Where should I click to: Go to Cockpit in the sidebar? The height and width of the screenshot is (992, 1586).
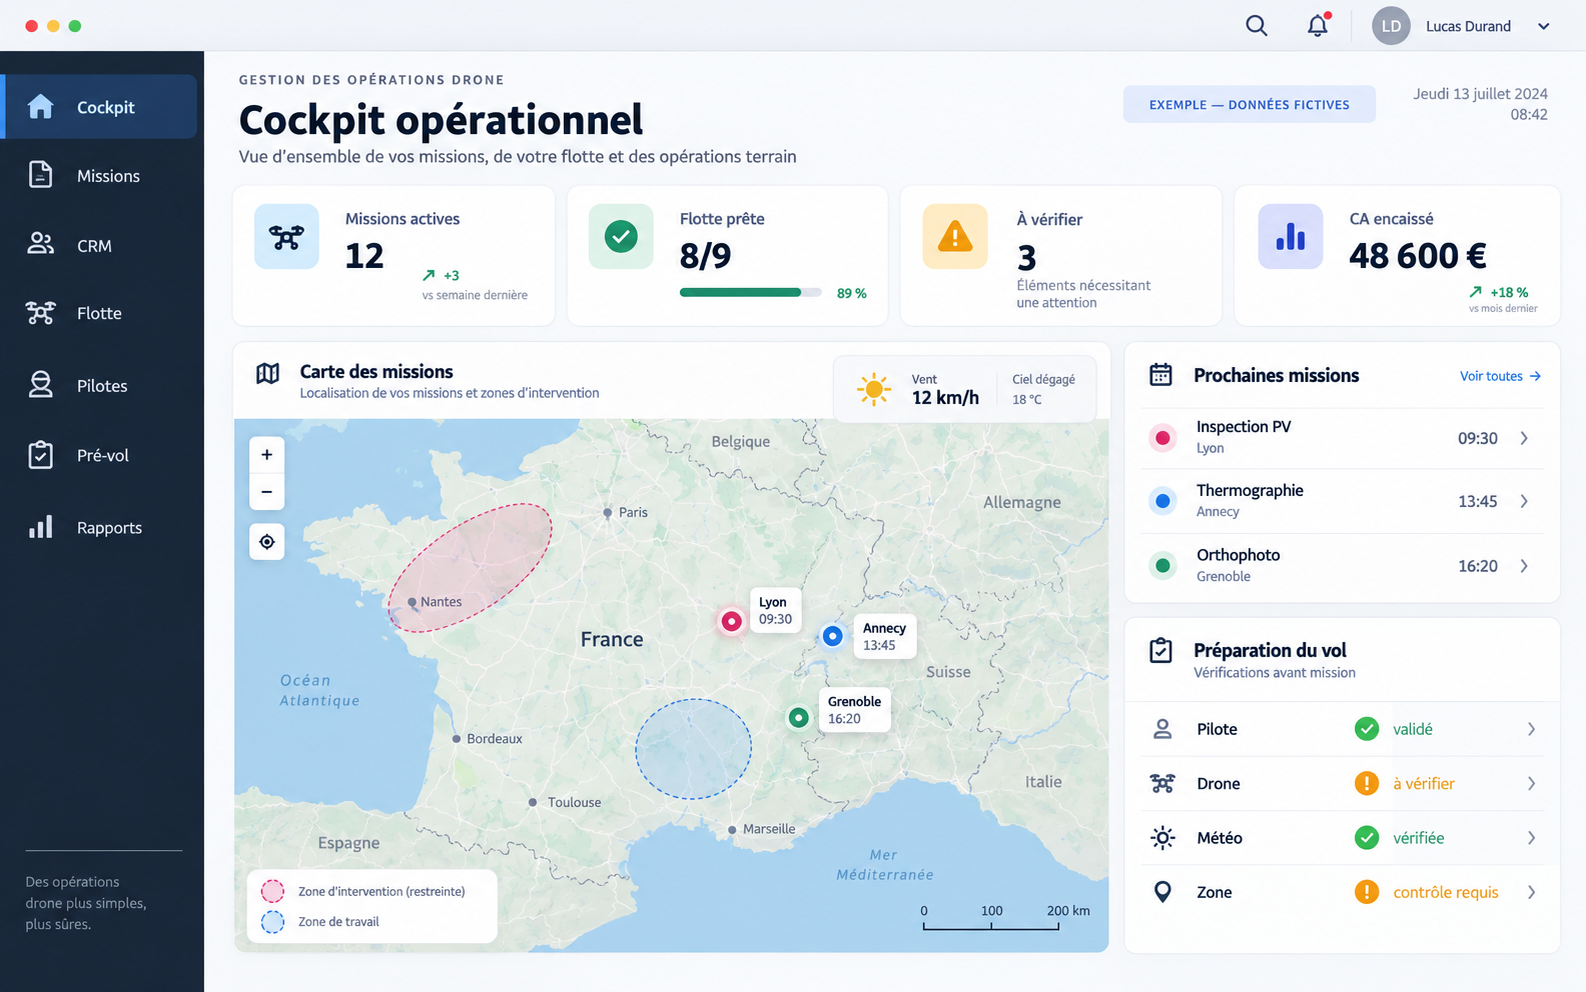[100, 107]
